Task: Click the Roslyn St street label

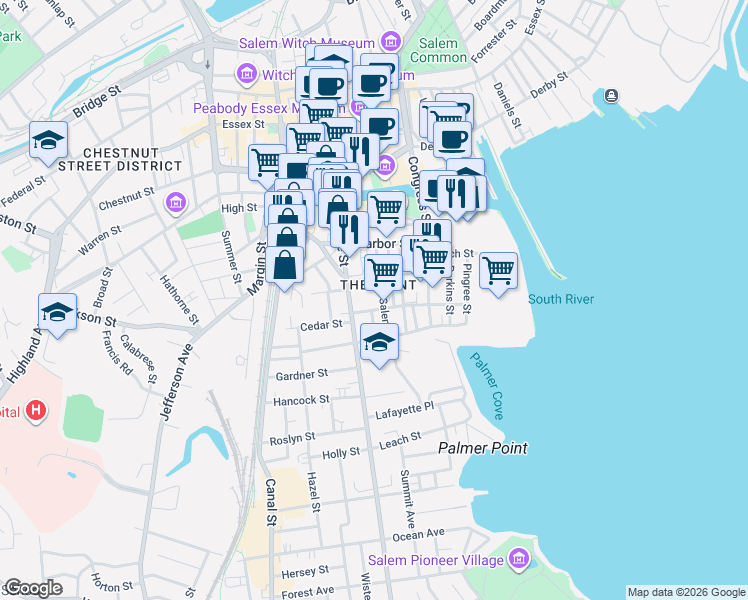Action: tap(292, 439)
